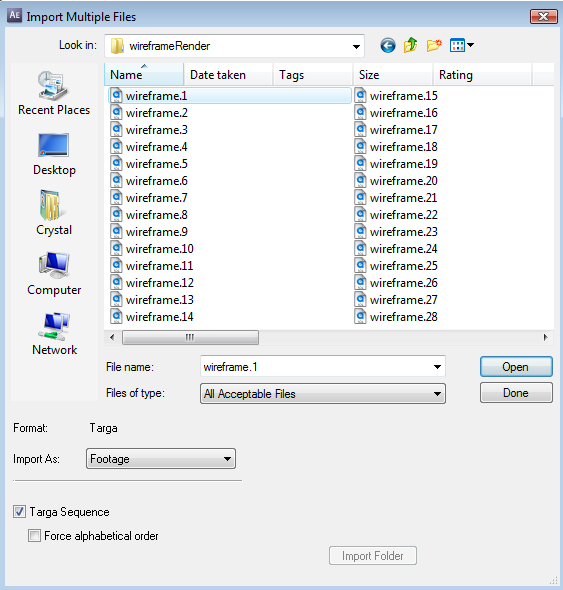Create a new folder icon
The image size is (563, 590).
[x=434, y=46]
